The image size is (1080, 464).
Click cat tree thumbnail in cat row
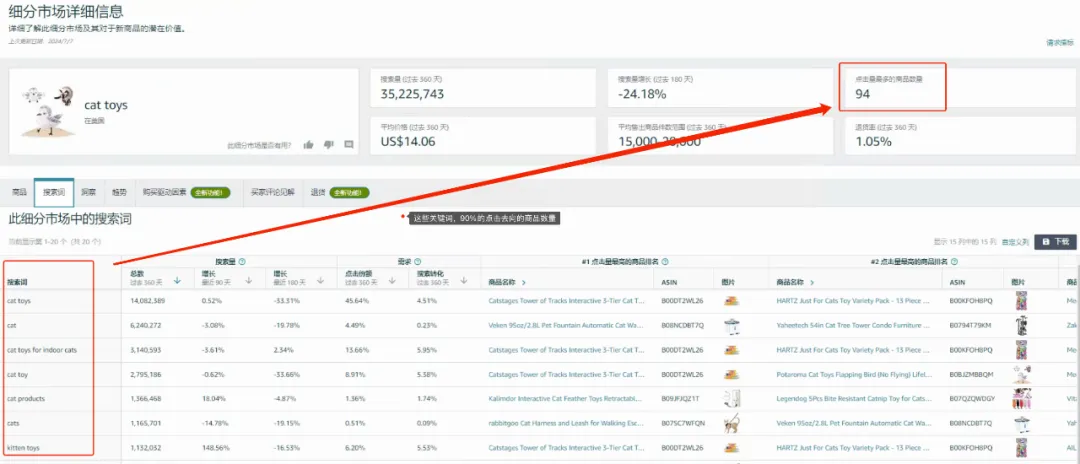(x=1020, y=326)
